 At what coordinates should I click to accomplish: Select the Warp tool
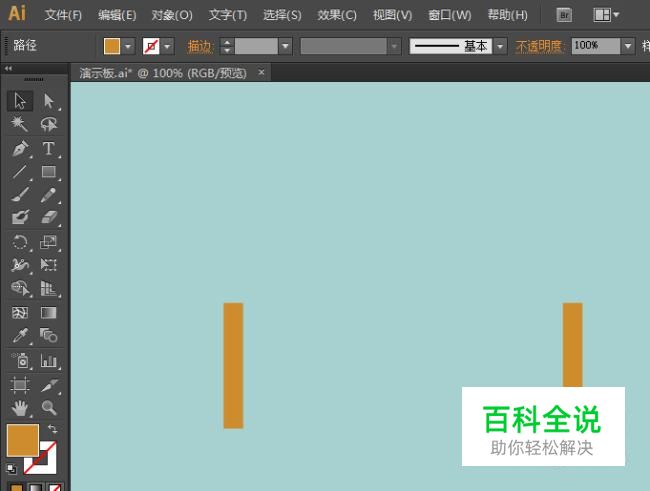tap(20, 265)
